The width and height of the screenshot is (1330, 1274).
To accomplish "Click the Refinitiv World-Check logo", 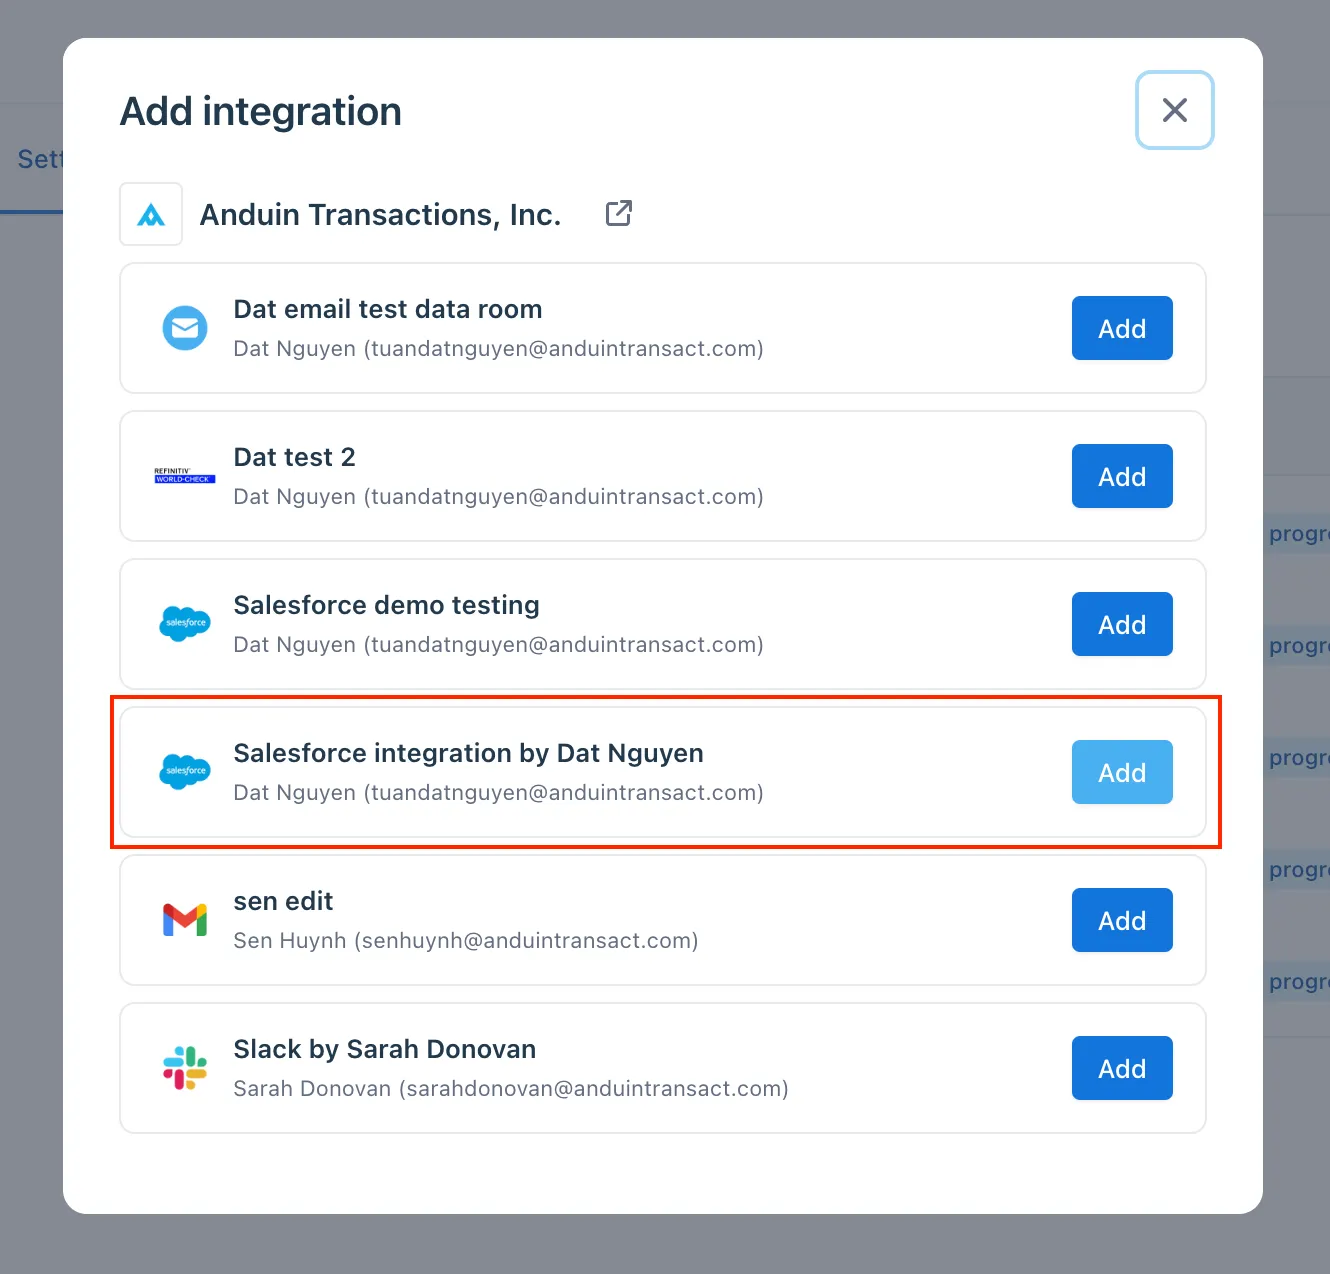I will 185,476.
